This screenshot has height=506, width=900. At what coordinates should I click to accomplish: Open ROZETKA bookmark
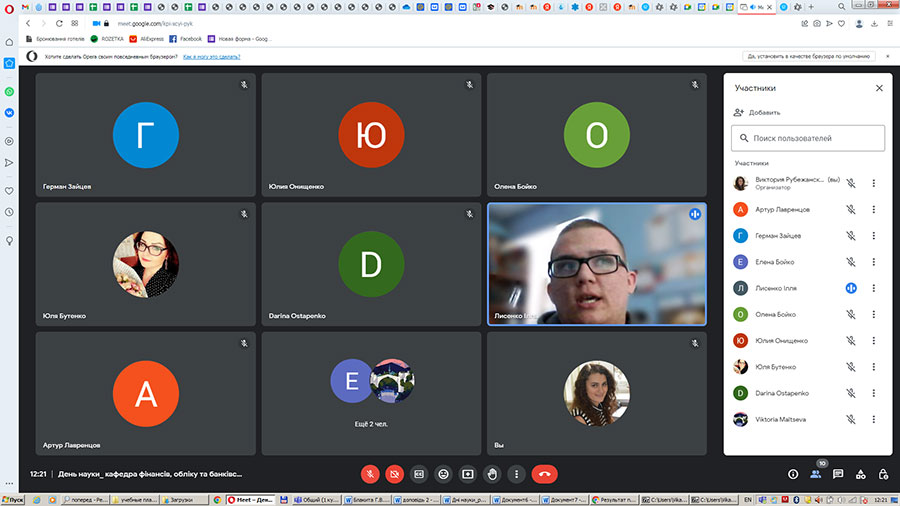point(107,39)
